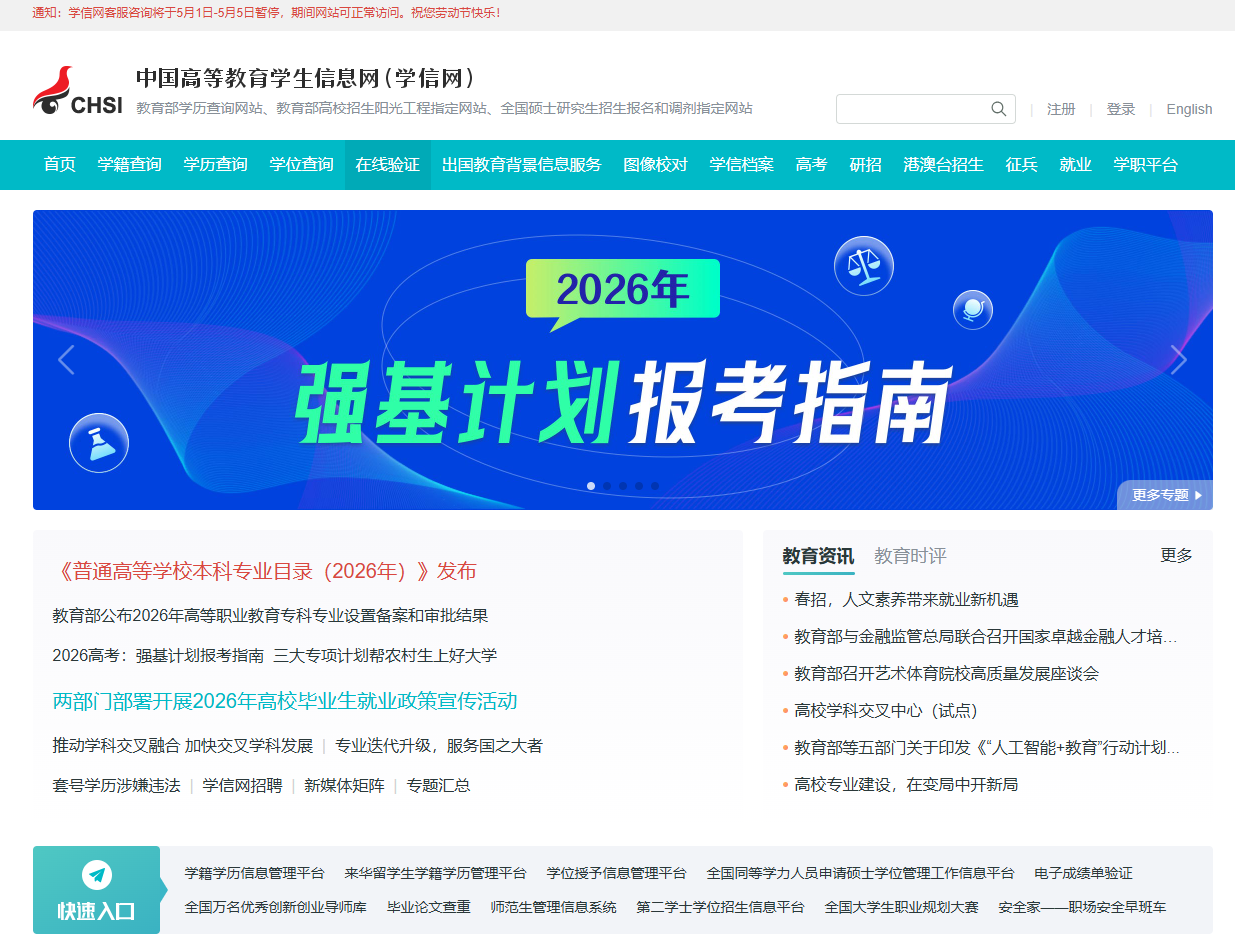
Task: Click the flask icon on the banner
Action: [x=99, y=442]
